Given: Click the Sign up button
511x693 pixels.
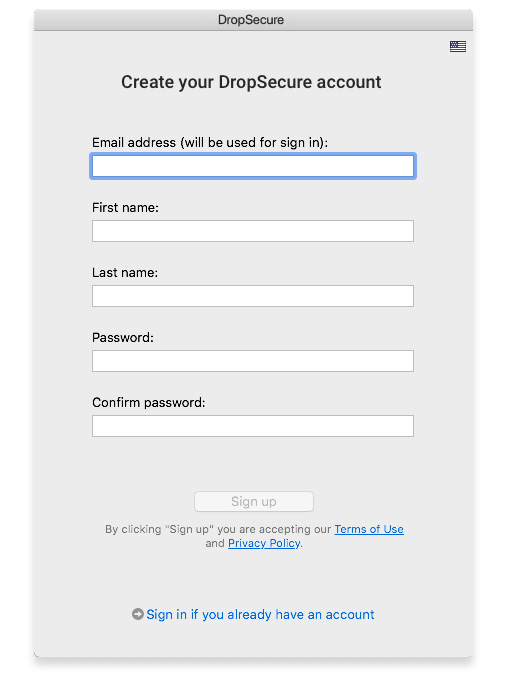Looking at the screenshot, I should (254, 502).
